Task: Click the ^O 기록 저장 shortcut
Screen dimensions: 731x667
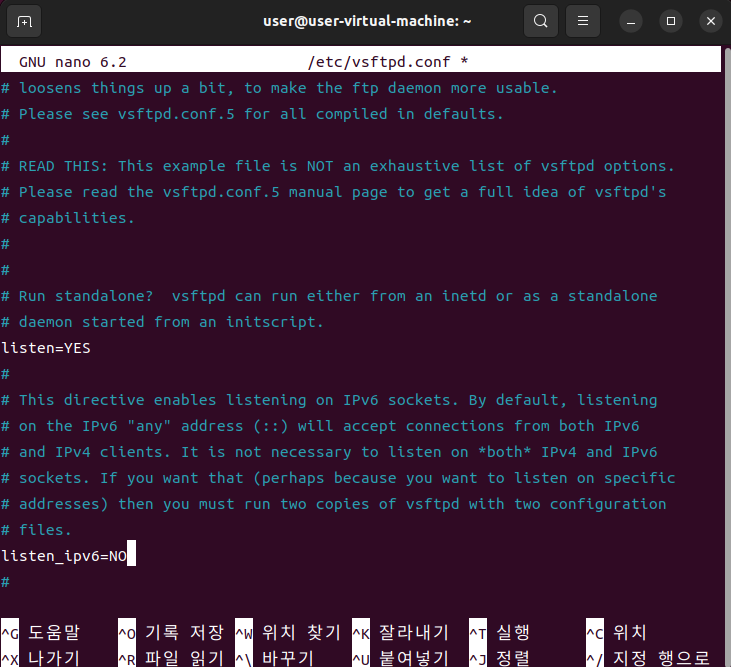Action: coord(171,633)
